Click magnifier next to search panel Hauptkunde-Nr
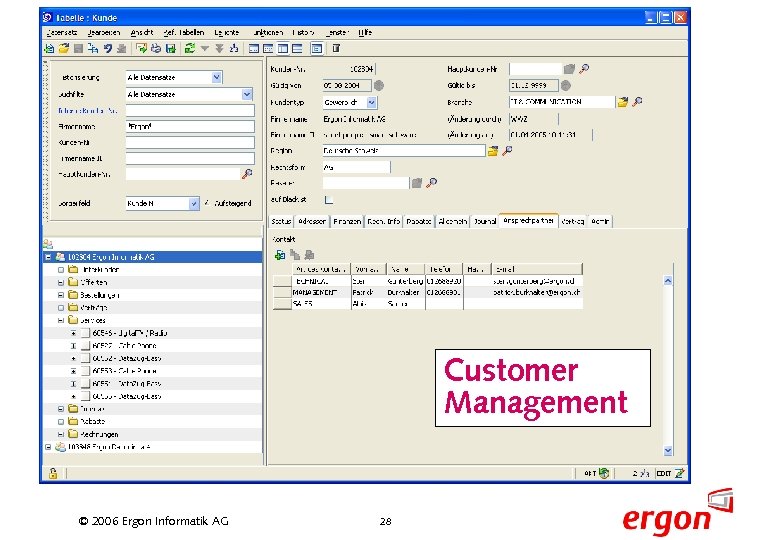The height and width of the screenshot is (540, 780). pos(247,174)
